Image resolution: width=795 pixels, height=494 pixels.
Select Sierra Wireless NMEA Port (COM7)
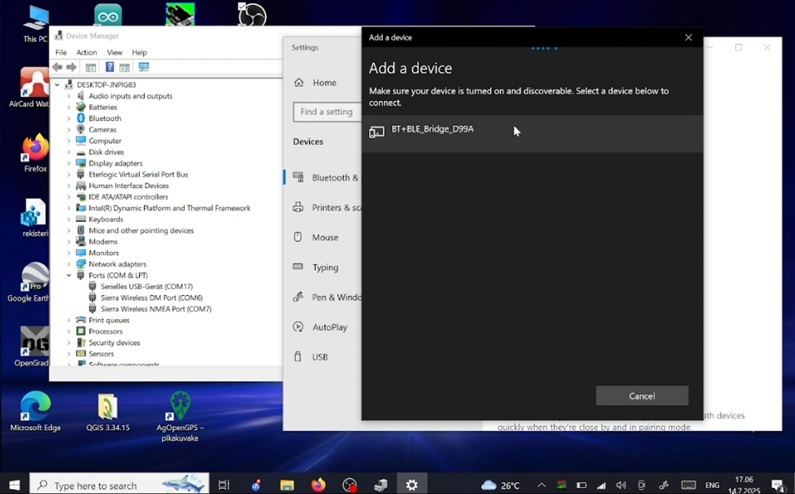(155, 309)
